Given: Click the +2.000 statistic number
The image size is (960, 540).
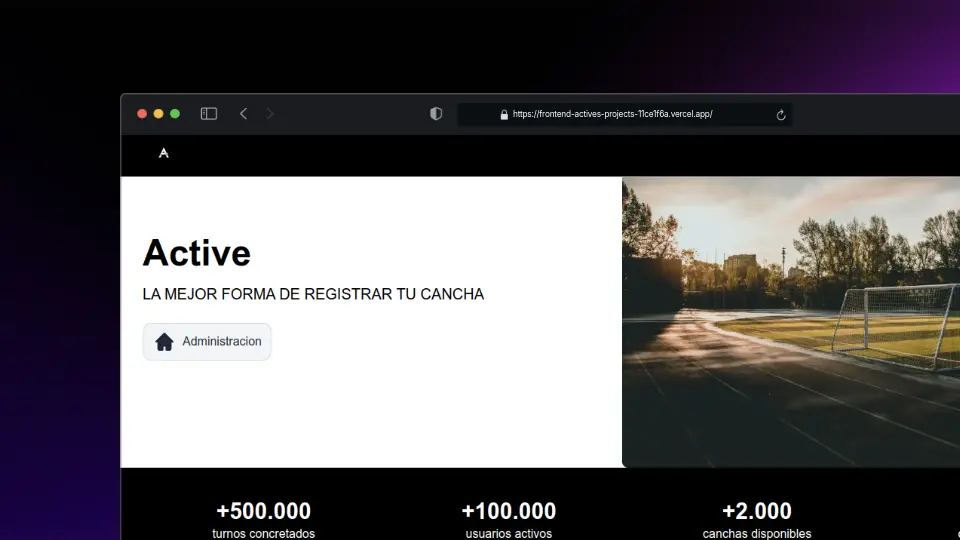Looking at the screenshot, I should [756, 511].
